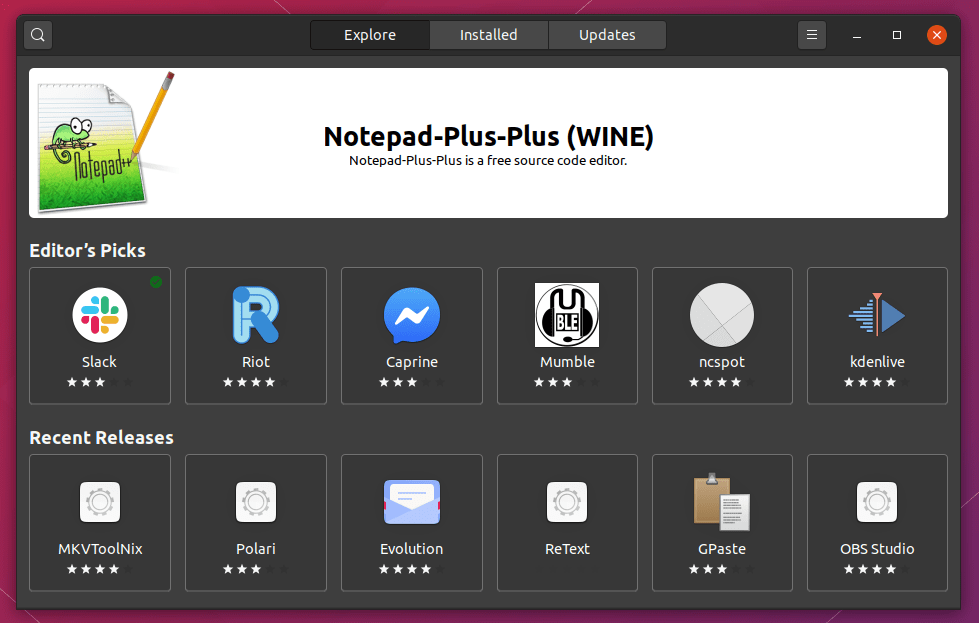Open the hamburger menu
The image size is (979, 623).
(811, 34)
